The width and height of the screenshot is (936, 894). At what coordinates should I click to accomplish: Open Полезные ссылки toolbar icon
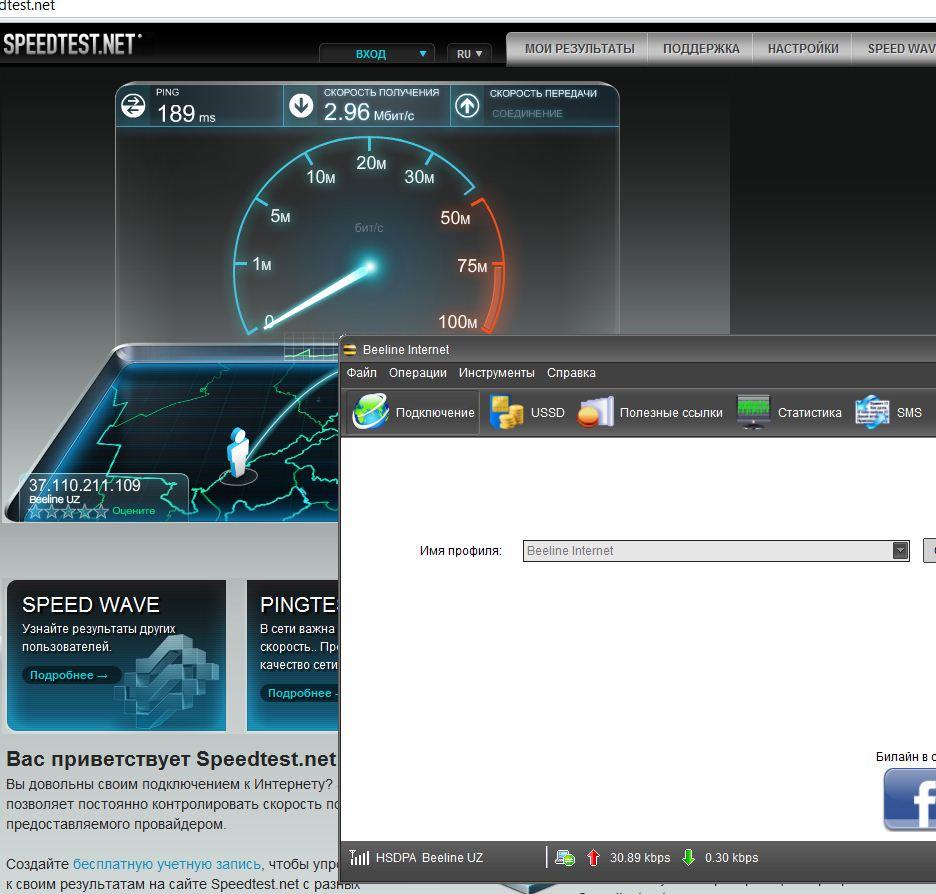(596, 412)
